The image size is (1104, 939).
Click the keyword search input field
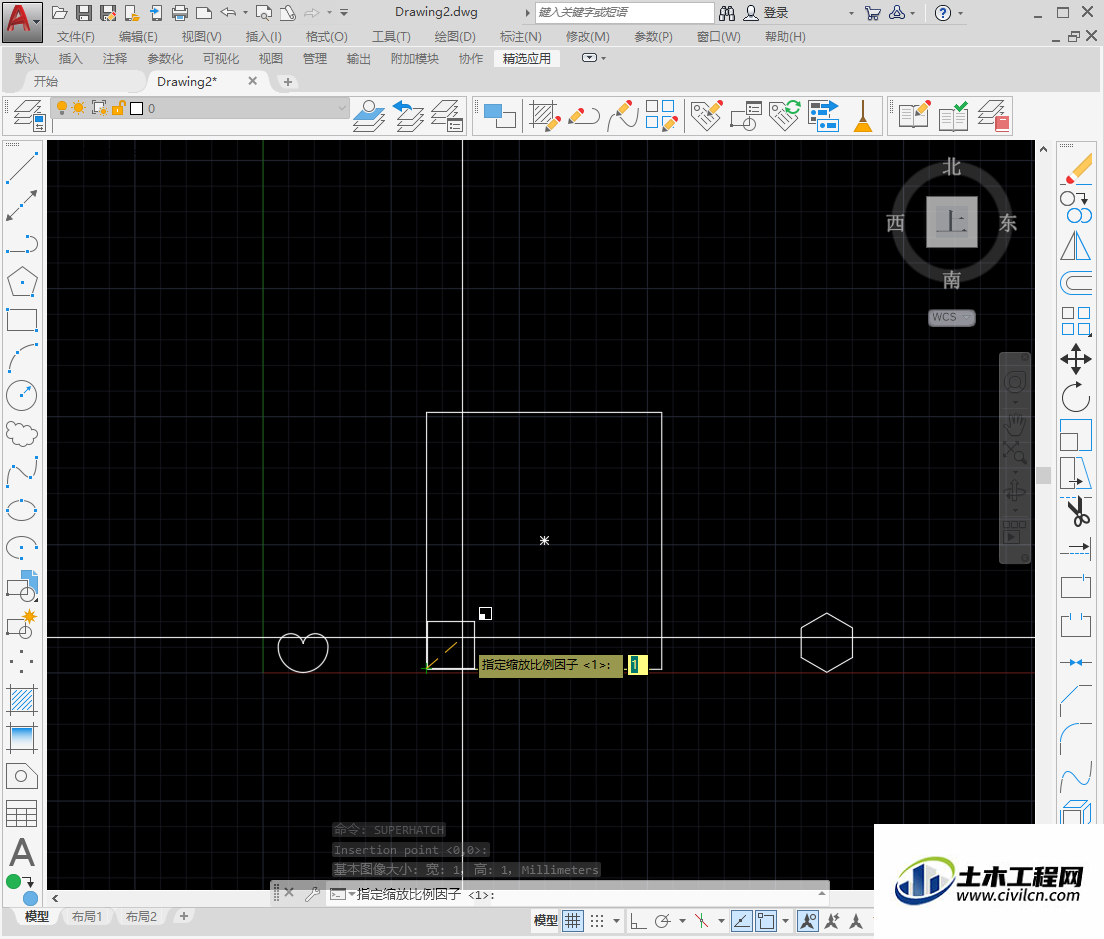tap(625, 13)
